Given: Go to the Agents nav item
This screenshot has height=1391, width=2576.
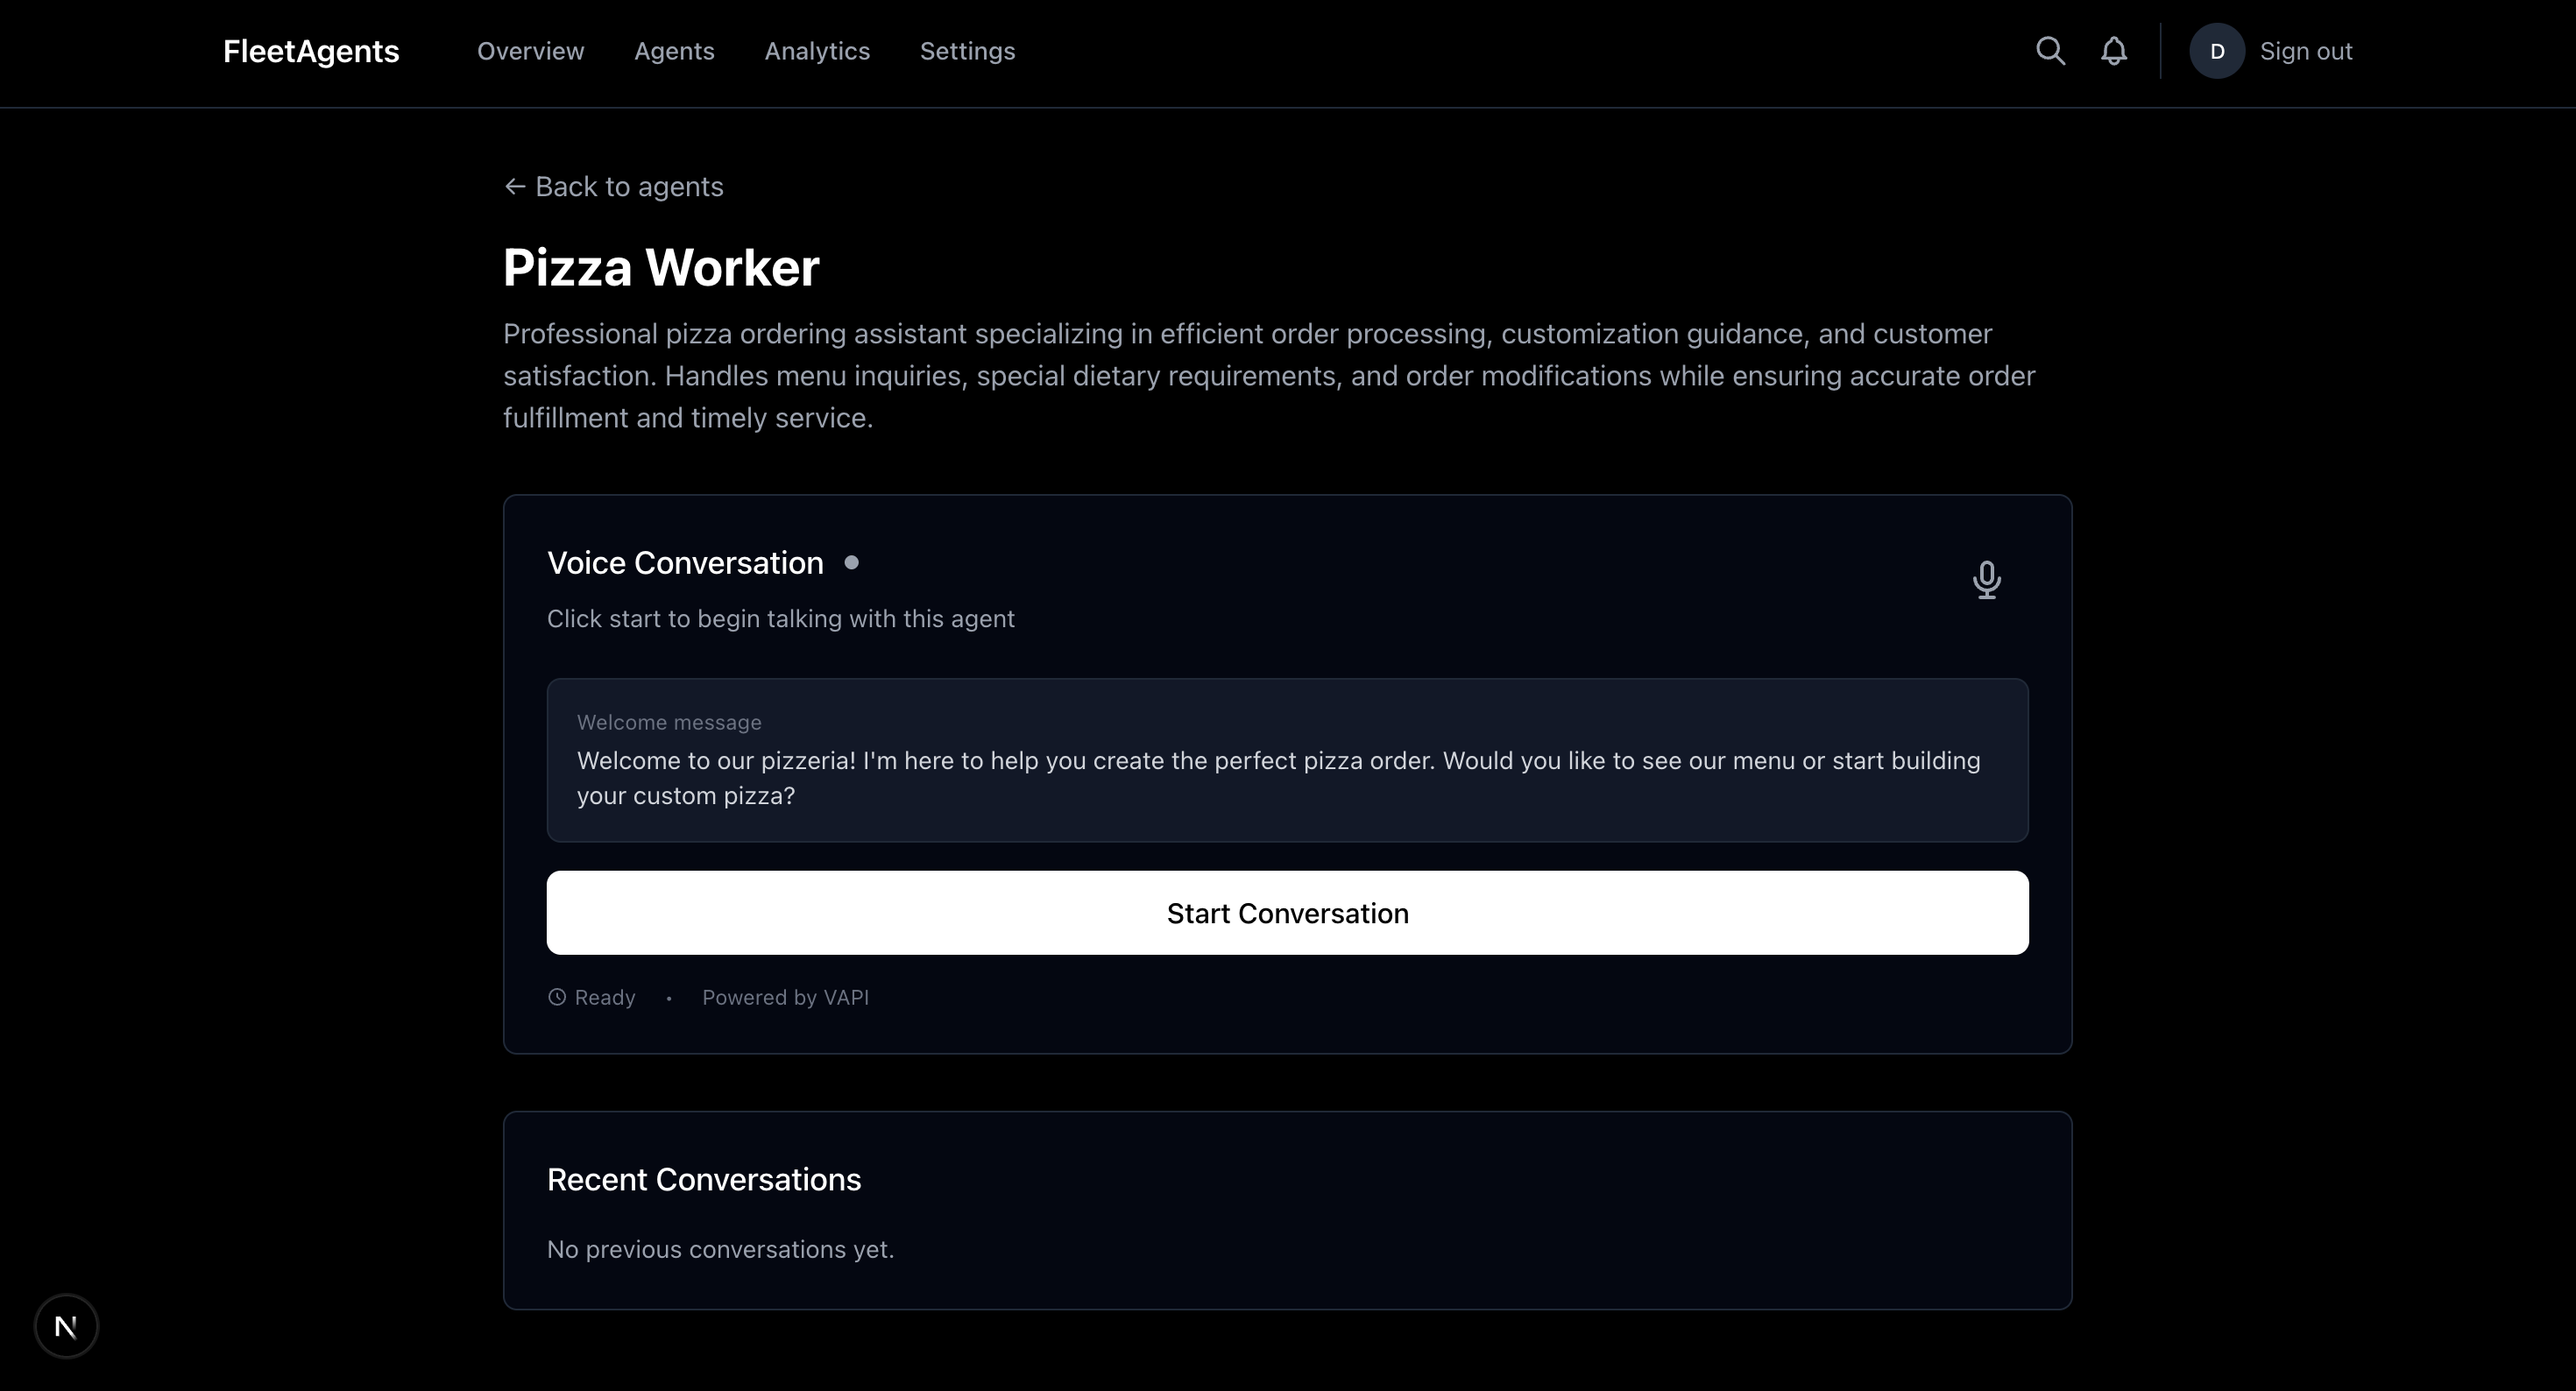Looking at the screenshot, I should [674, 51].
